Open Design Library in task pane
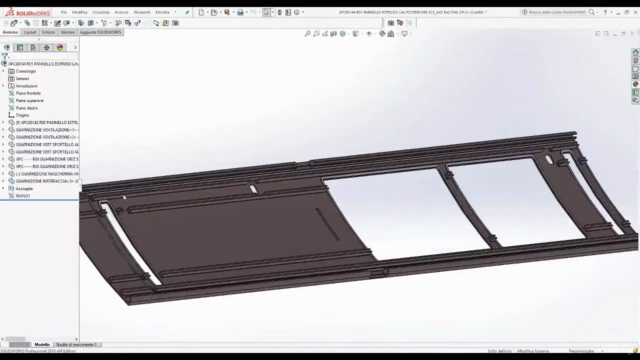The height and width of the screenshot is (360, 640). [x=635, y=60]
